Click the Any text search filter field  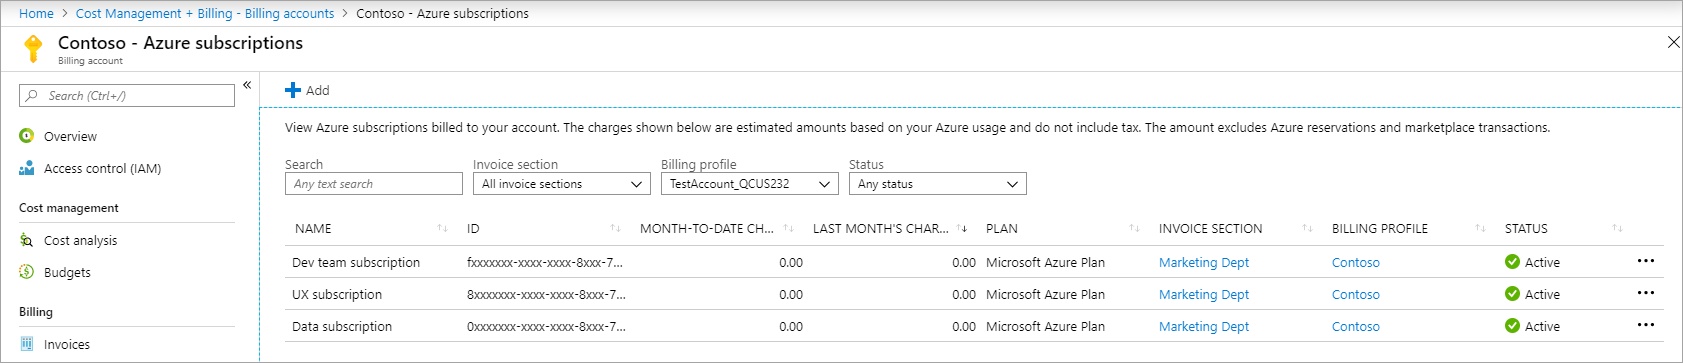click(374, 184)
